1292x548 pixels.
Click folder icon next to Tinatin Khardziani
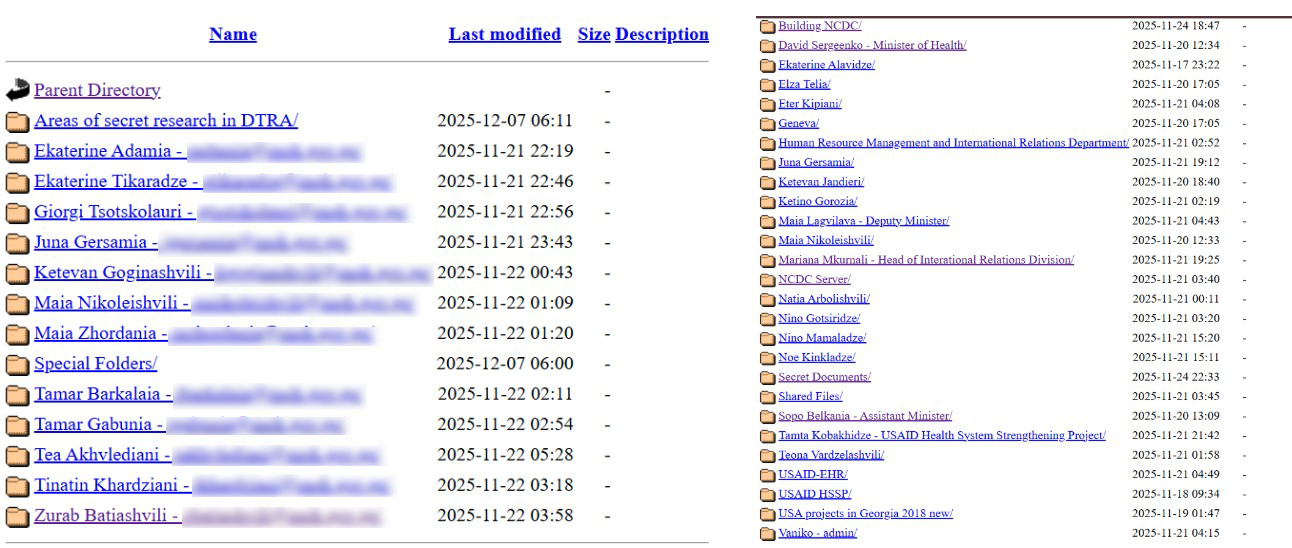click(17, 487)
